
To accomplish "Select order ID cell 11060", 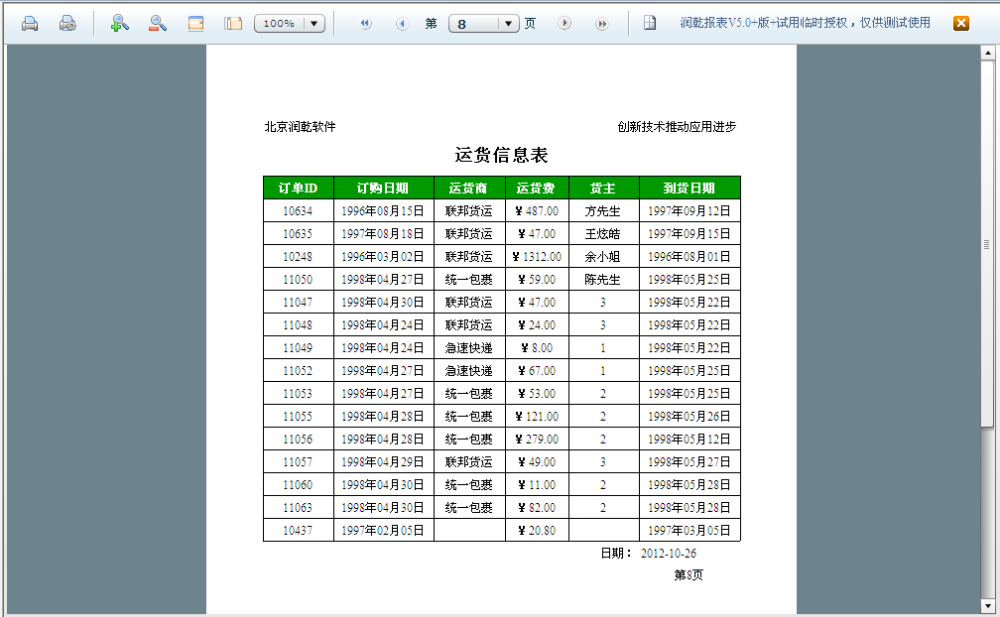I will pyautogui.click(x=298, y=485).
